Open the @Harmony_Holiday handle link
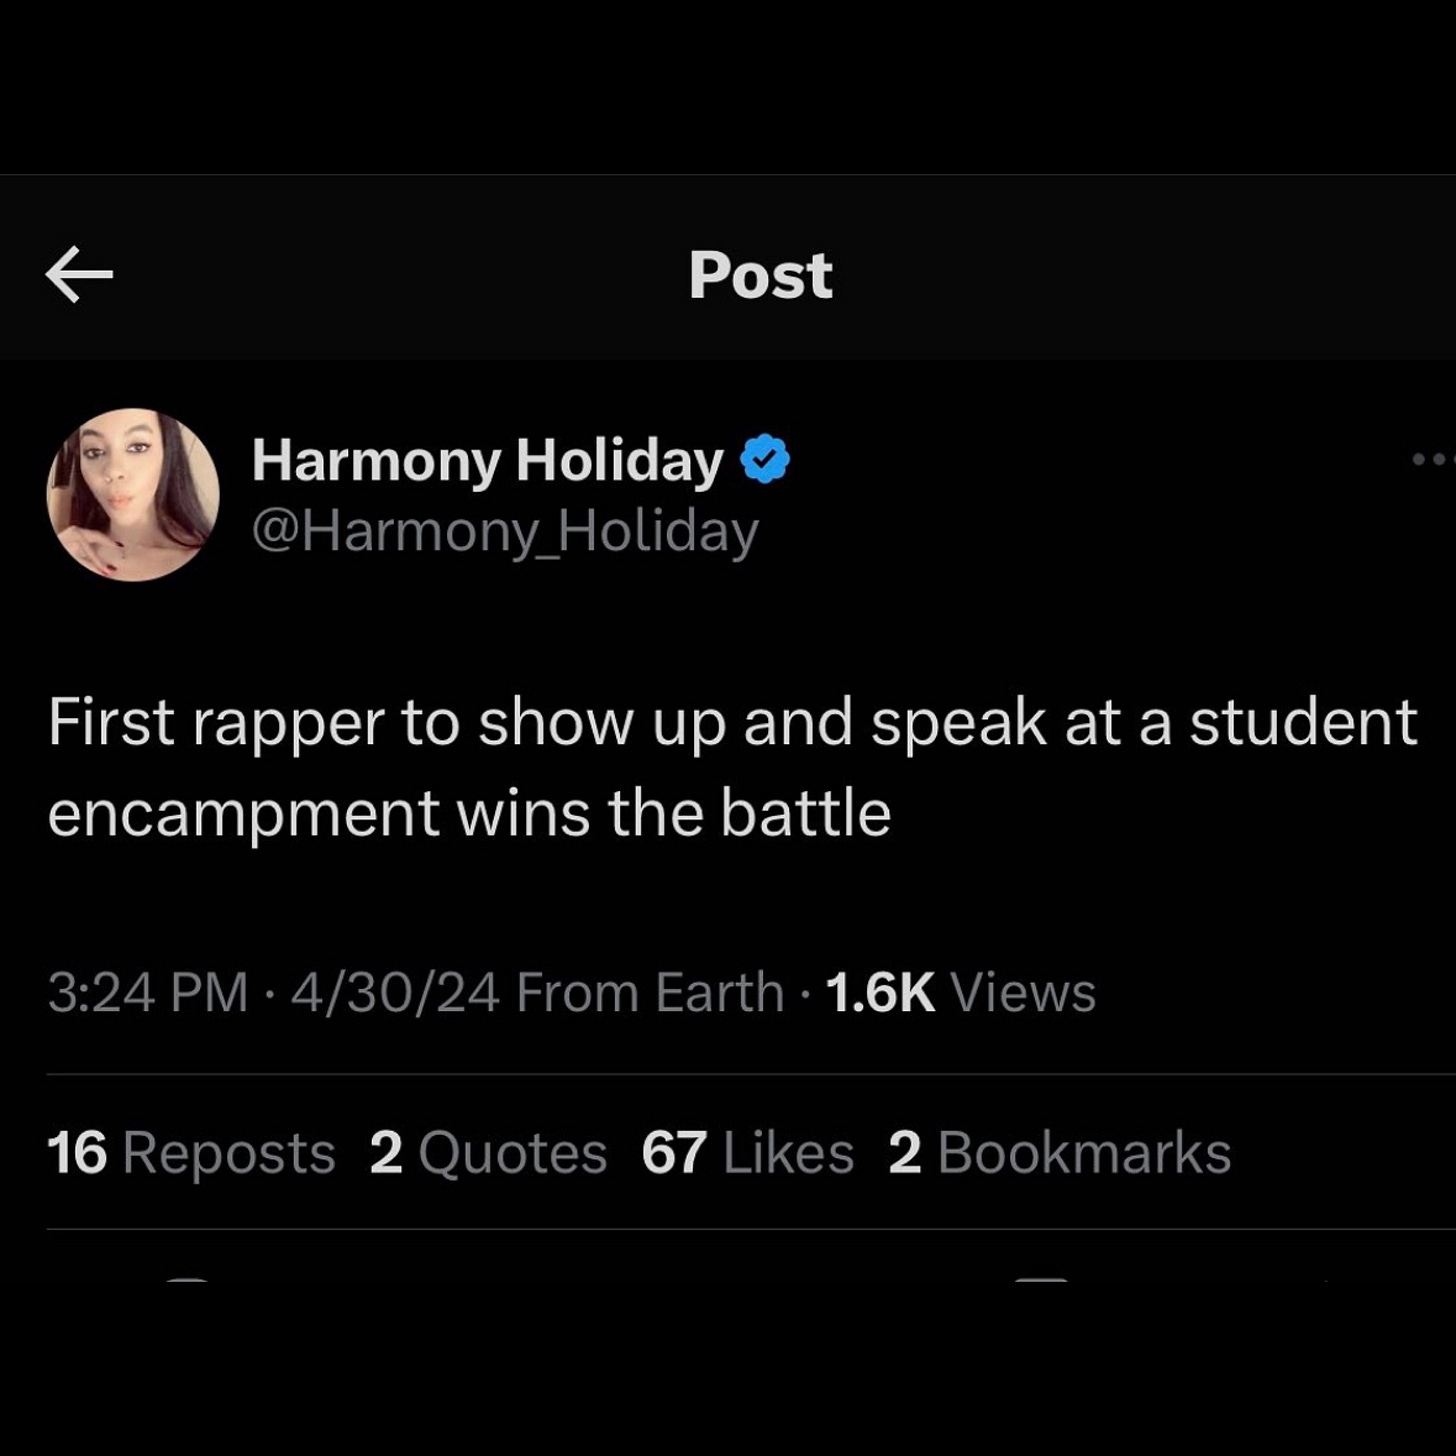The height and width of the screenshot is (1456, 1456). [505, 531]
